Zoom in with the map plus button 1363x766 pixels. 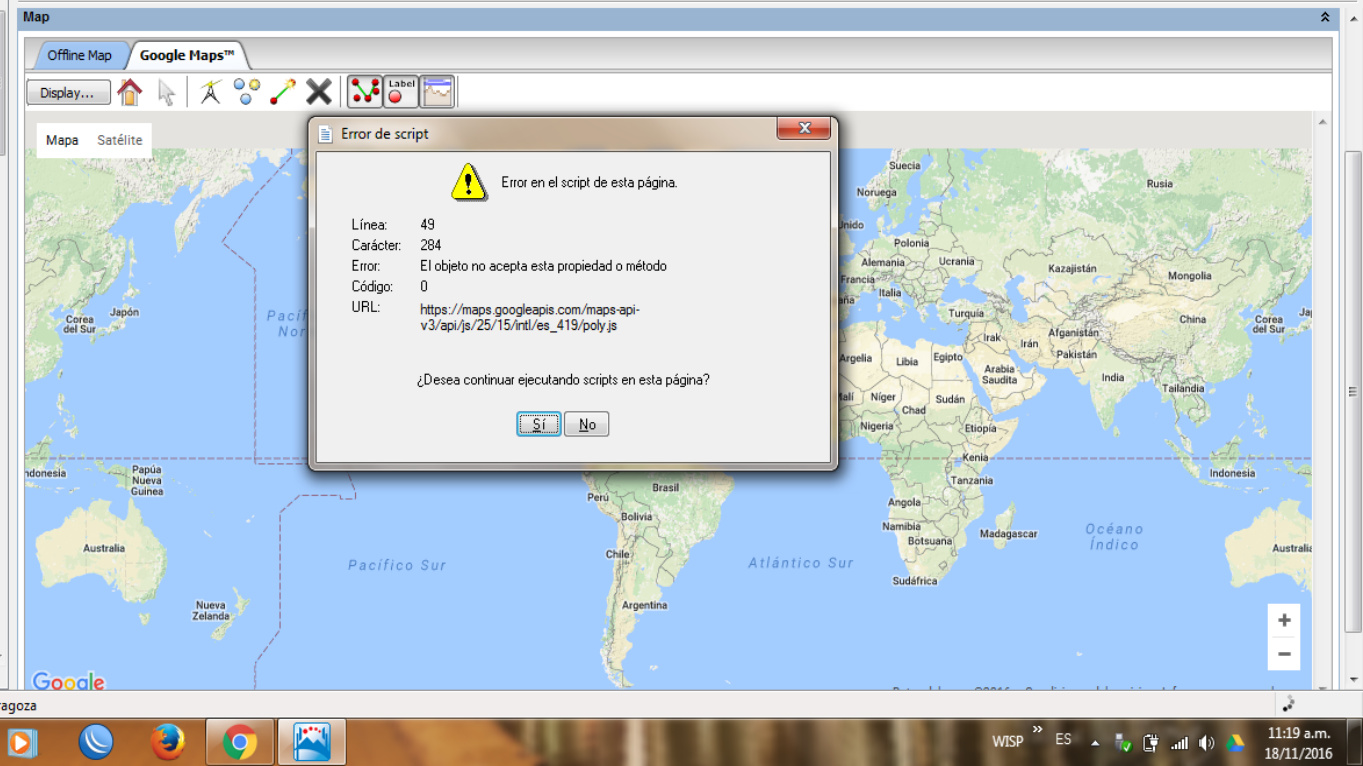tap(1284, 621)
